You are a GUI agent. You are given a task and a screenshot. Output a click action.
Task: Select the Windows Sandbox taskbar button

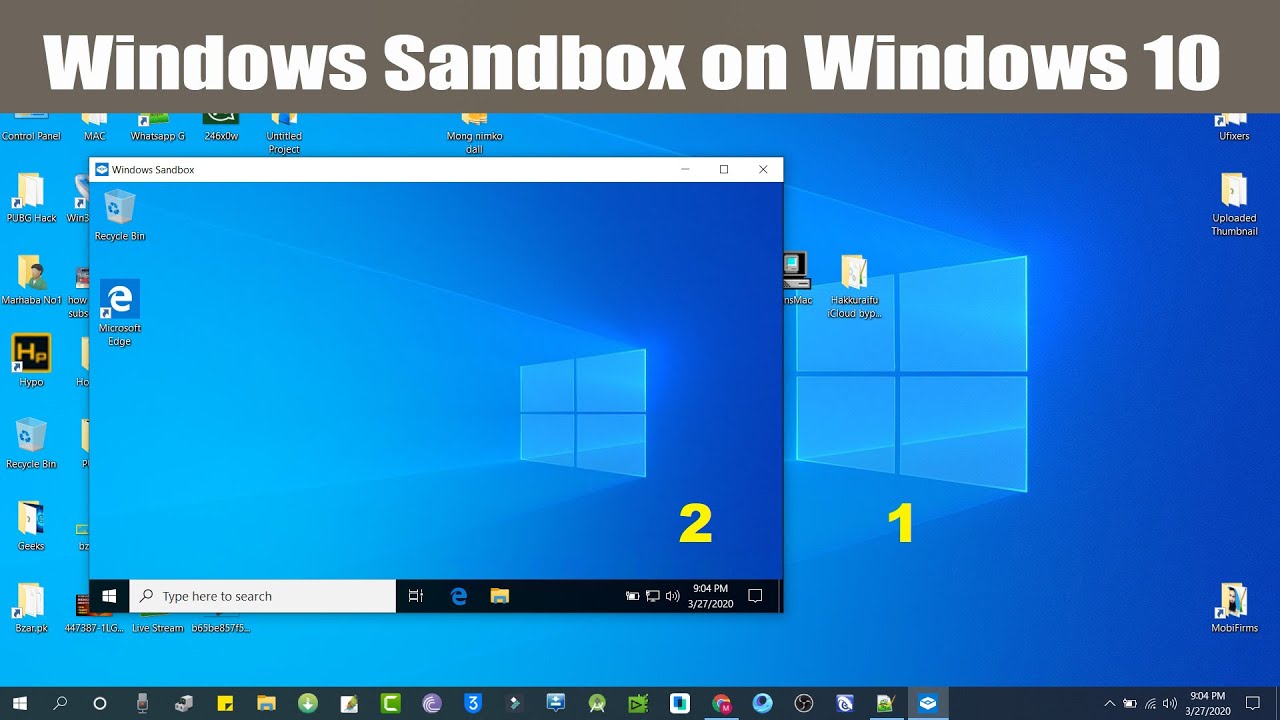click(928, 703)
